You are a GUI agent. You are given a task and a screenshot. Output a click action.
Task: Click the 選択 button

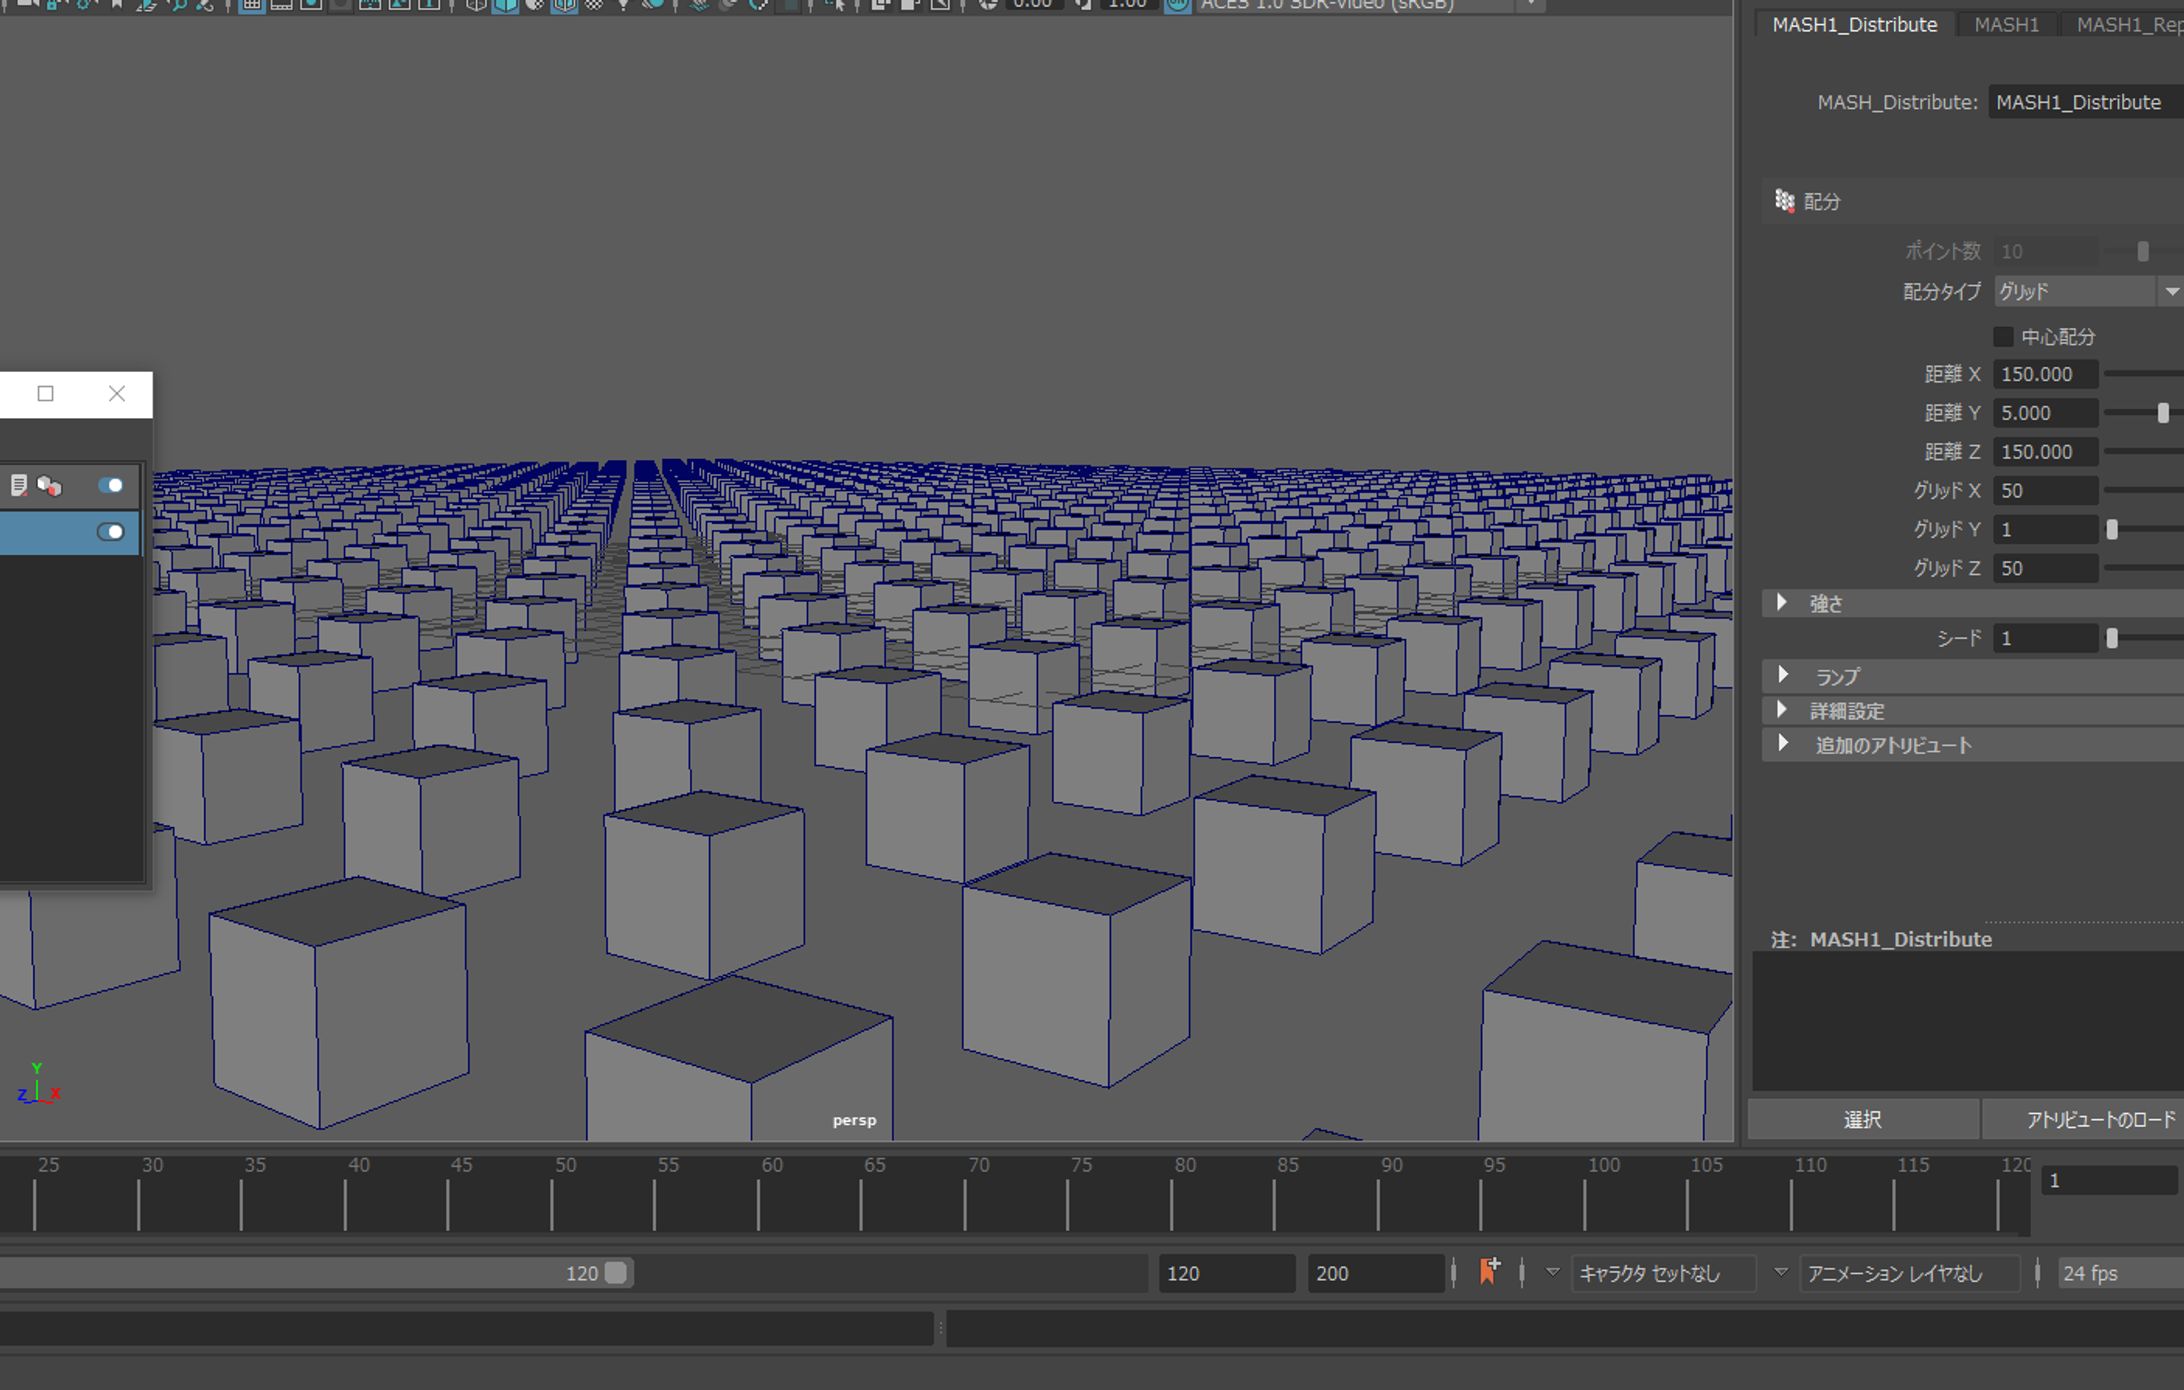point(1862,1120)
